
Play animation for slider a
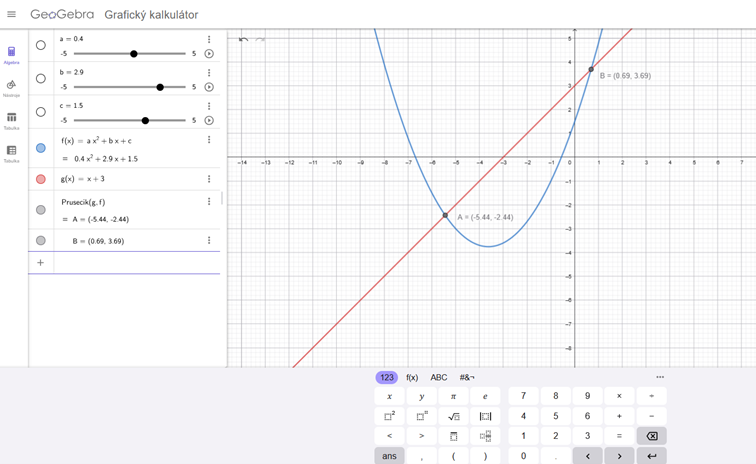coord(209,54)
